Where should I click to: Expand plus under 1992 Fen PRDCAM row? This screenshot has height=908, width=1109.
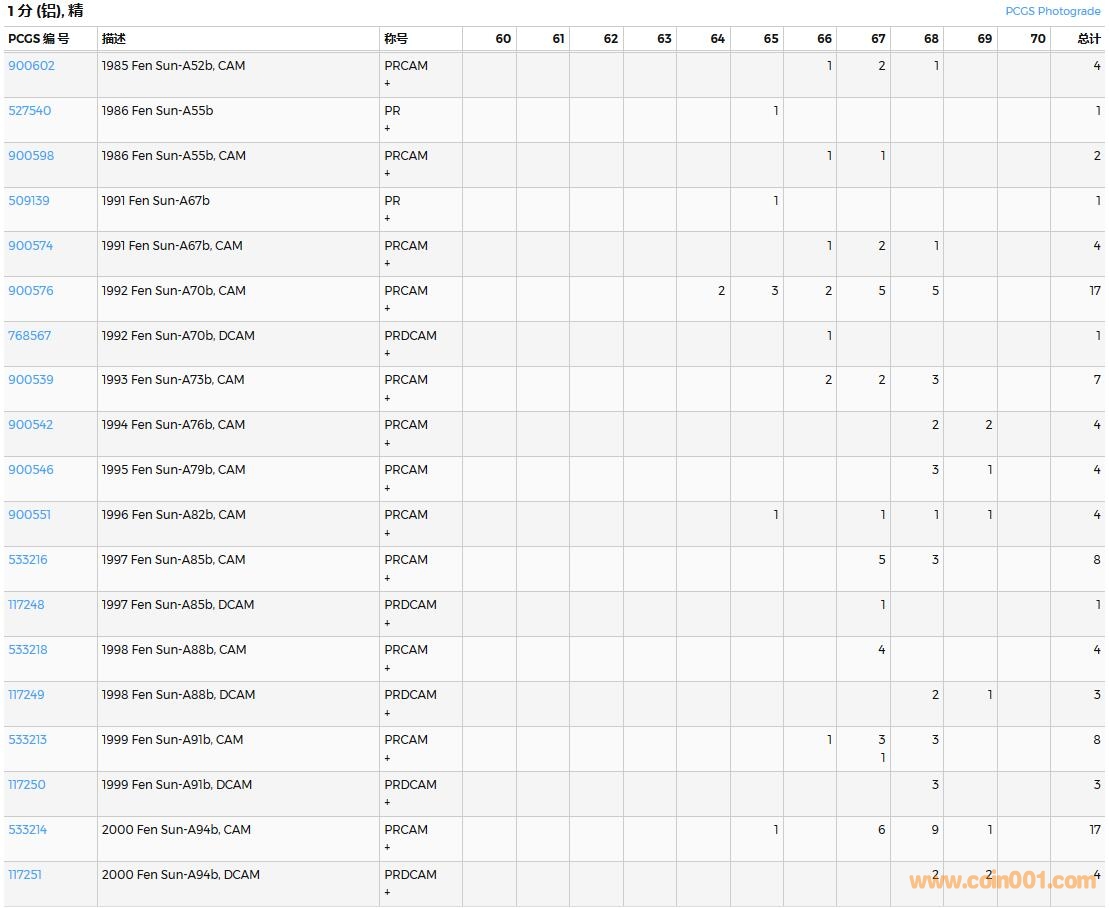[x=387, y=354]
